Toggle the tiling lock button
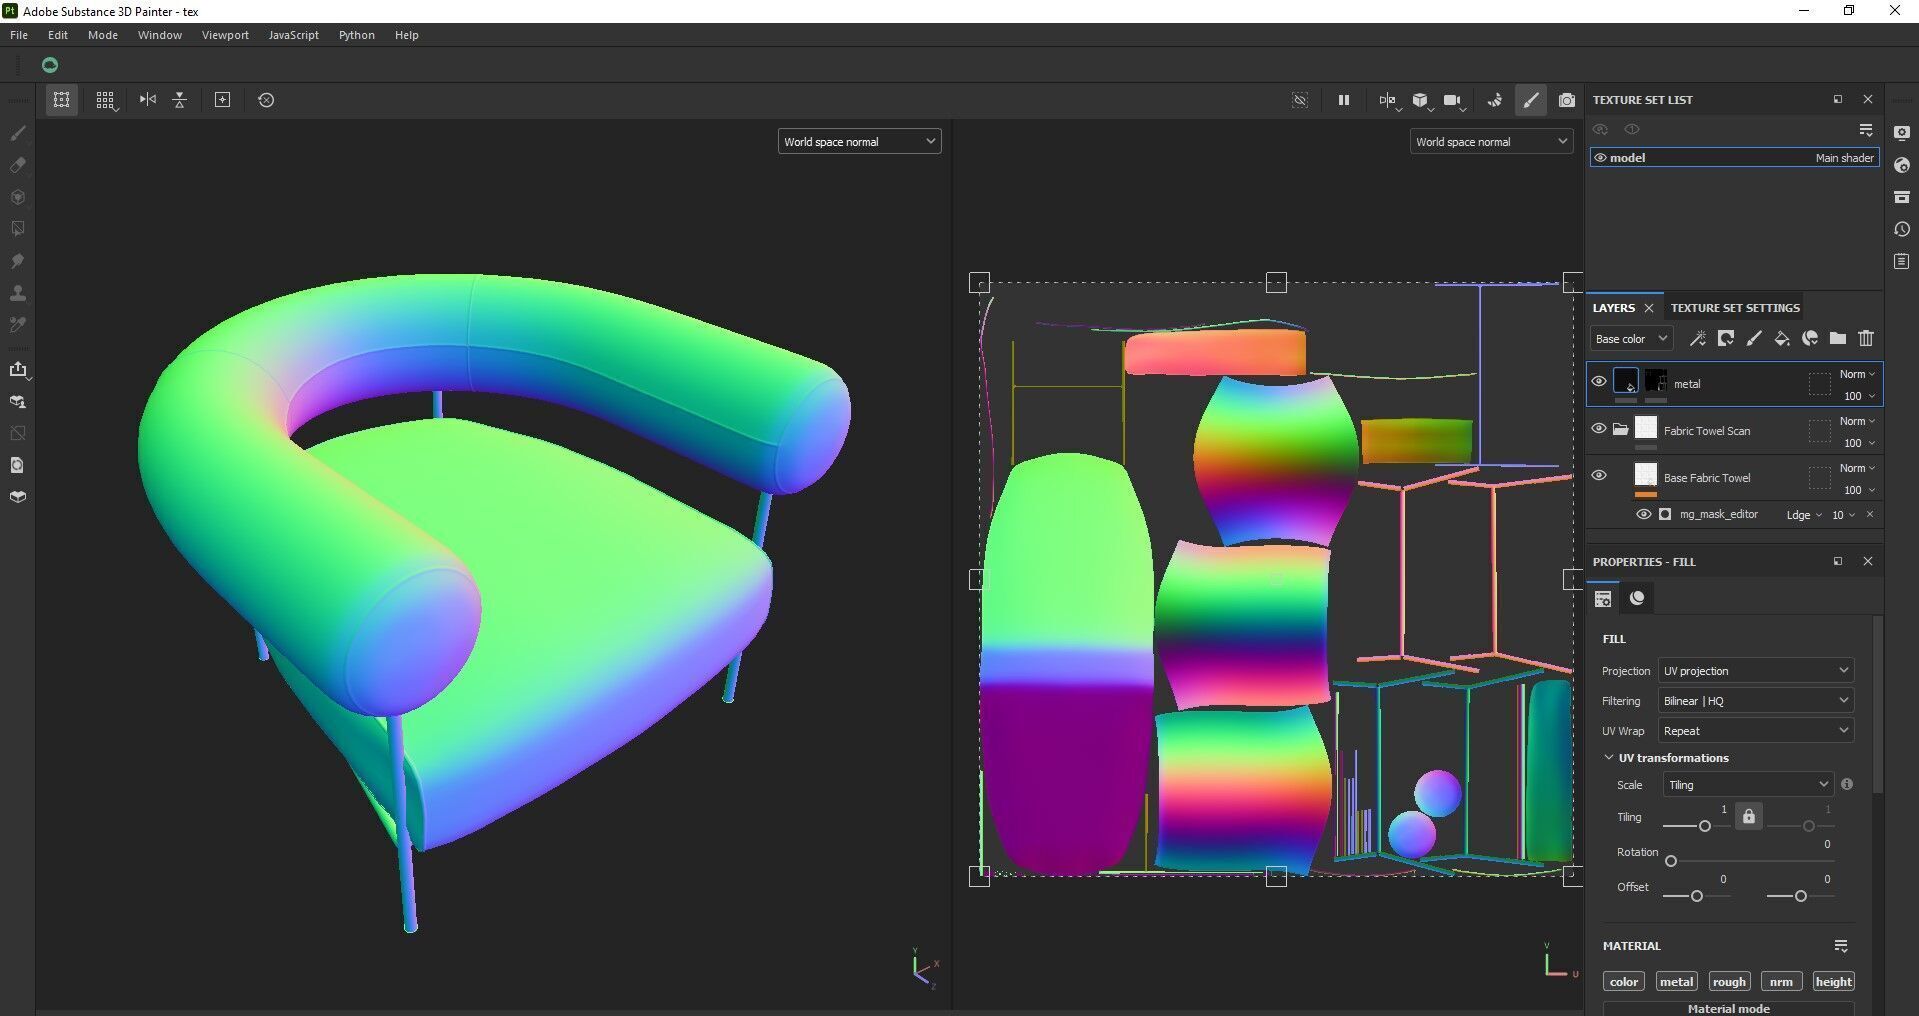1919x1016 pixels. pyautogui.click(x=1748, y=816)
